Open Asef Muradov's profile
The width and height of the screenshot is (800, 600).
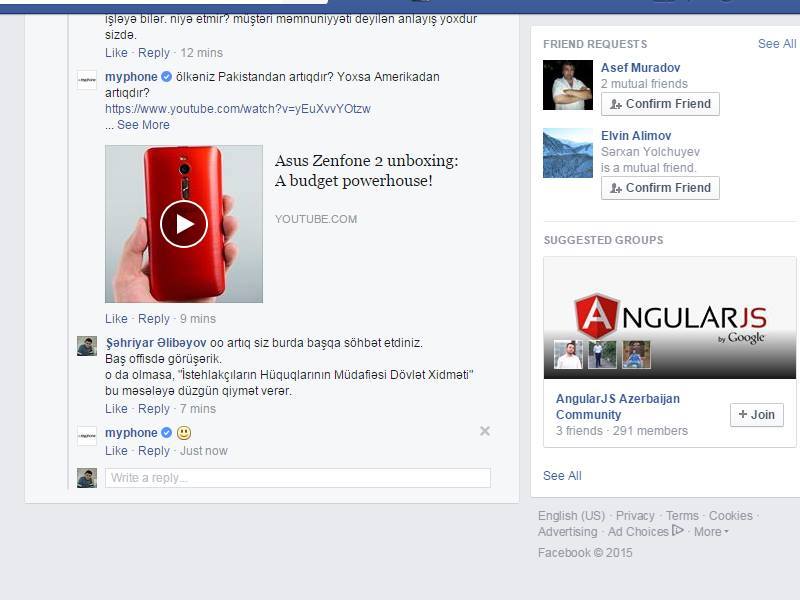tap(640, 67)
